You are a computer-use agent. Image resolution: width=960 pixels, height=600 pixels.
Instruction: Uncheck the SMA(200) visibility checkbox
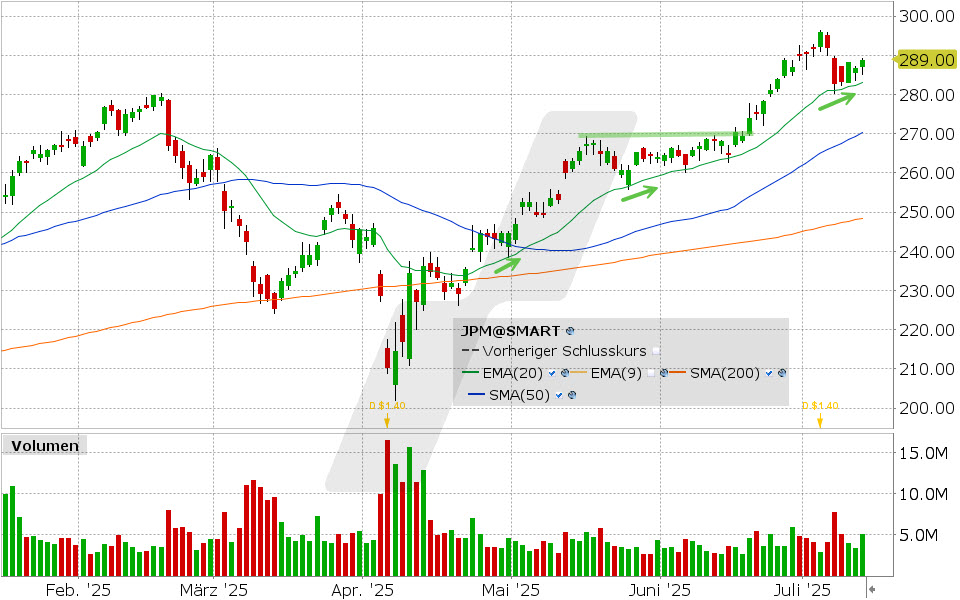point(769,373)
